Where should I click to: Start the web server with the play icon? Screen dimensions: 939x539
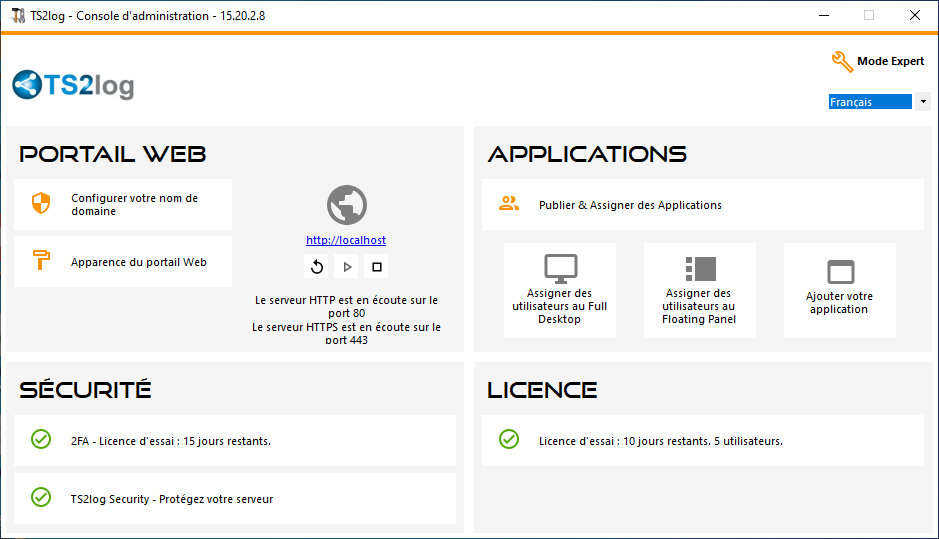tap(347, 267)
